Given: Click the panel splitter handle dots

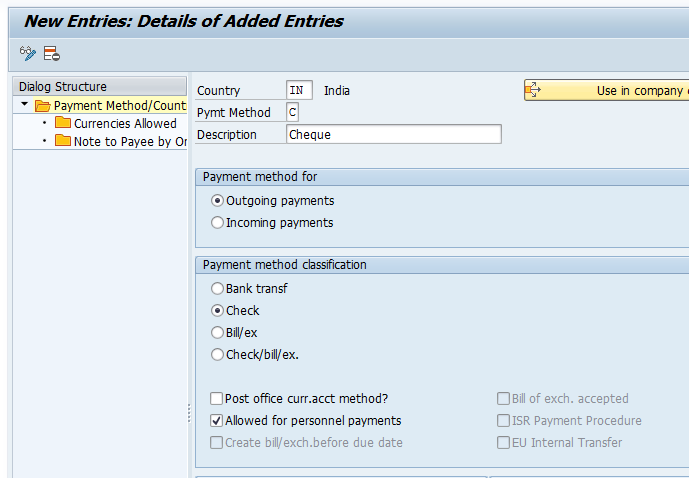Looking at the screenshot, I should [189, 413].
